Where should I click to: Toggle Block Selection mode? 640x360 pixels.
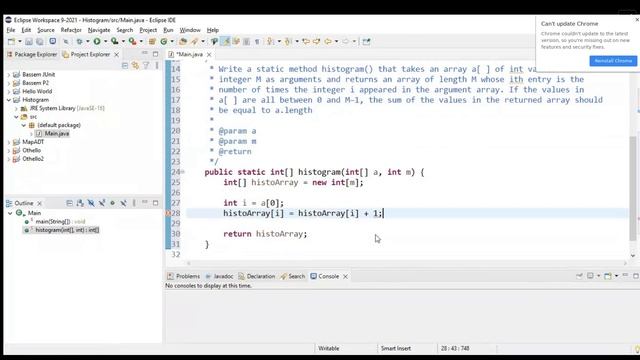coord(247,41)
